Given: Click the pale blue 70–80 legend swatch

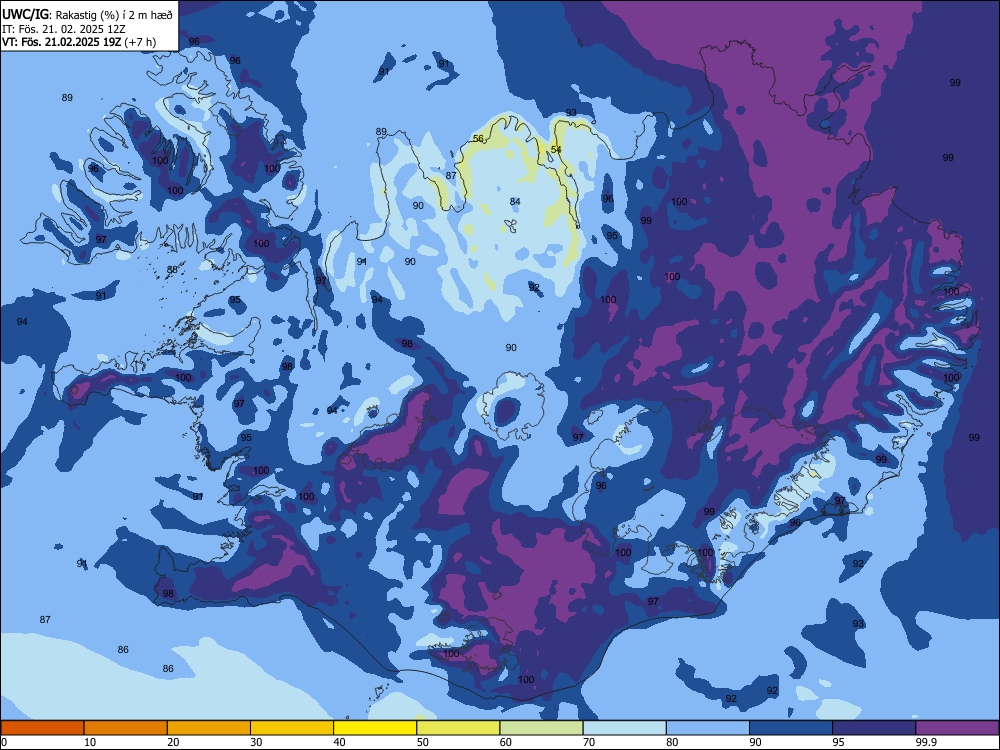Looking at the screenshot, I should point(624,728).
